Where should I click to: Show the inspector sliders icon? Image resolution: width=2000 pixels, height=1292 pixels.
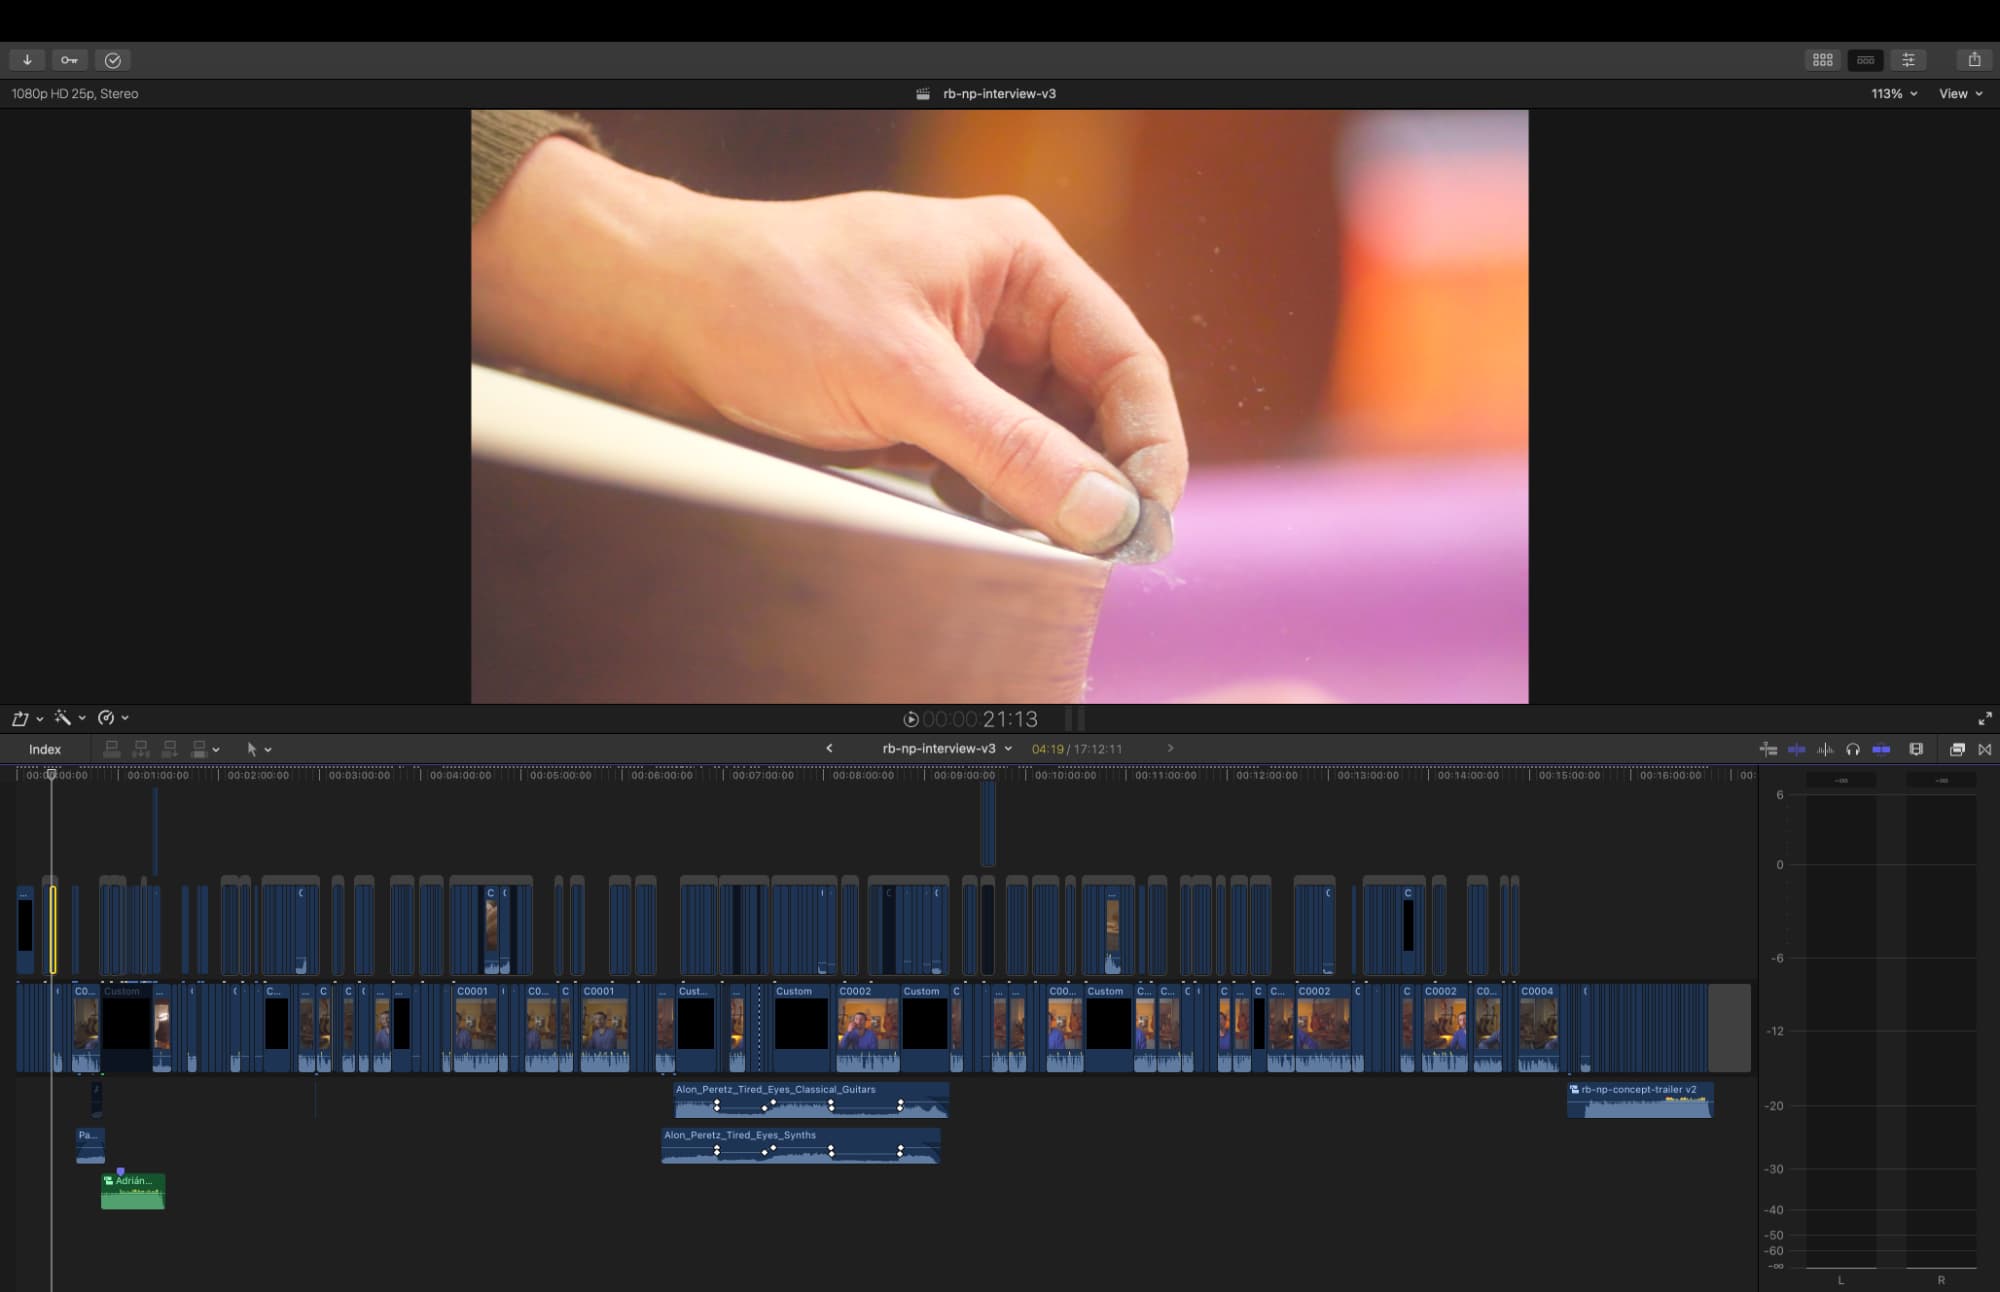(1908, 60)
